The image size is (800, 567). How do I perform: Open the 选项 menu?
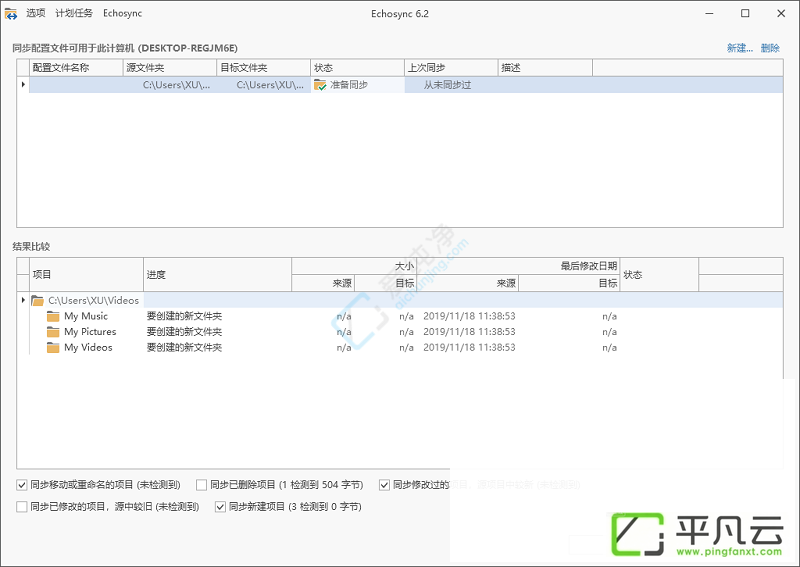coord(36,13)
